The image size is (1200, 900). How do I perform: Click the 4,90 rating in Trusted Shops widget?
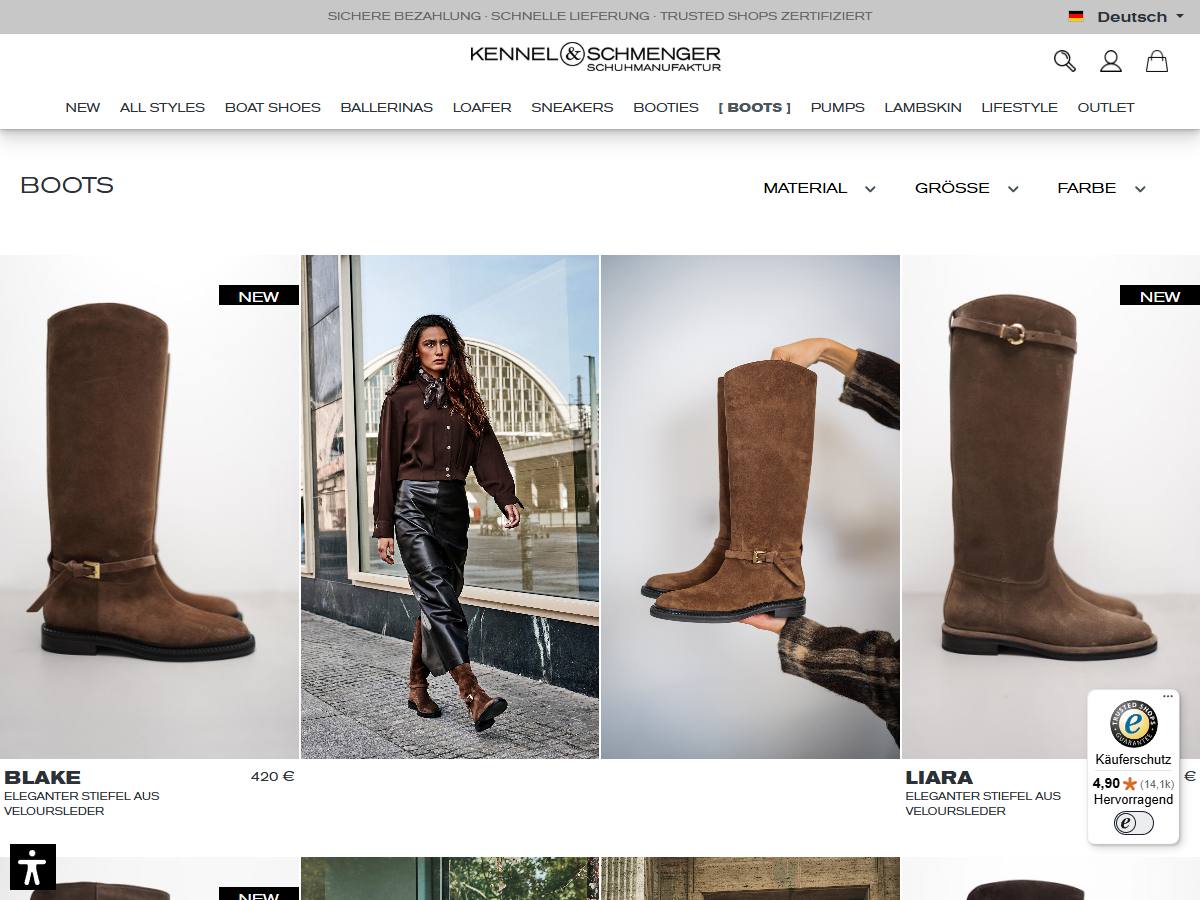(1106, 784)
